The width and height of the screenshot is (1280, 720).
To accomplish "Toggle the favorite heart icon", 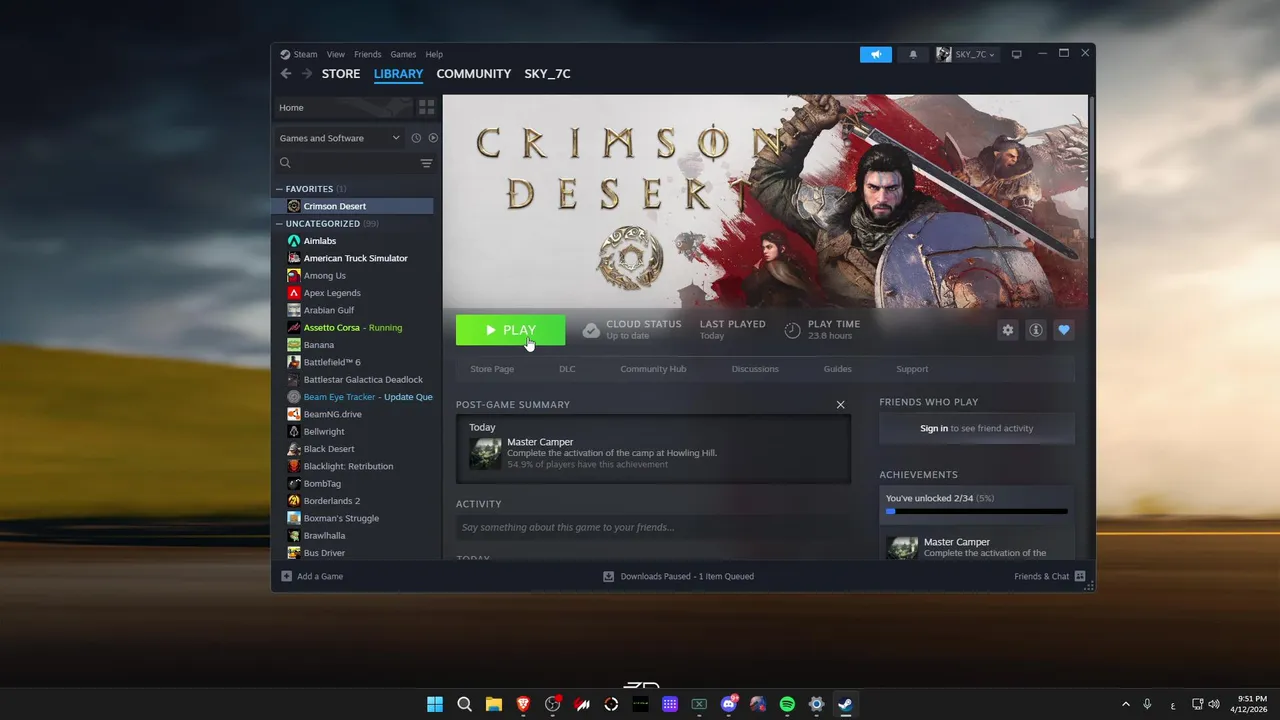I will click(x=1064, y=330).
